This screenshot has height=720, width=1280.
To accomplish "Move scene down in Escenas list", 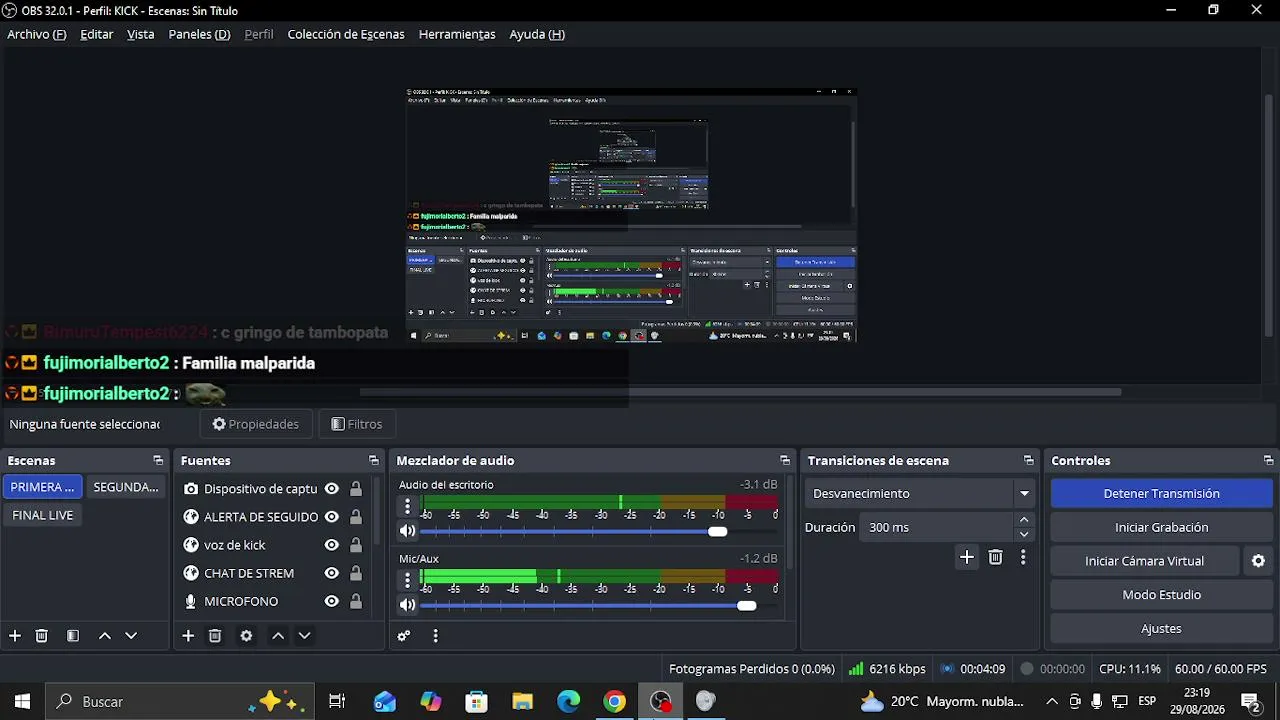I will (131, 636).
